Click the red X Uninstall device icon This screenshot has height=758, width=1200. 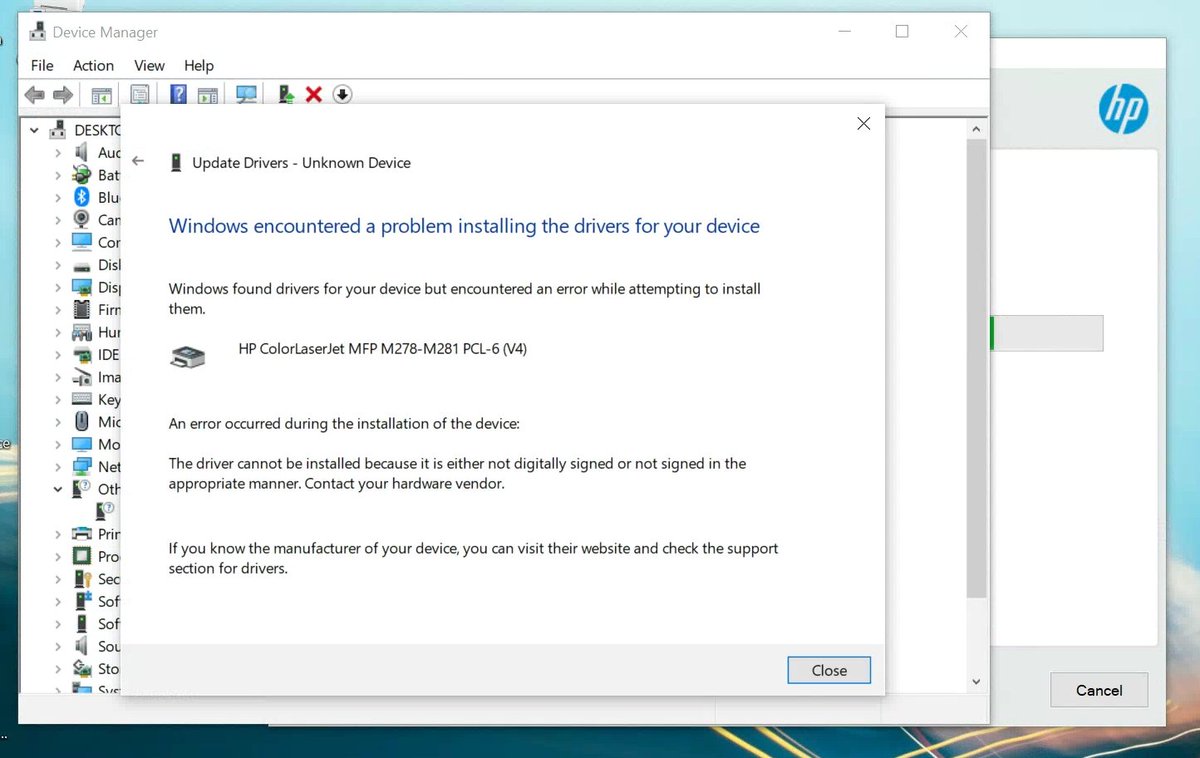tap(314, 94)
